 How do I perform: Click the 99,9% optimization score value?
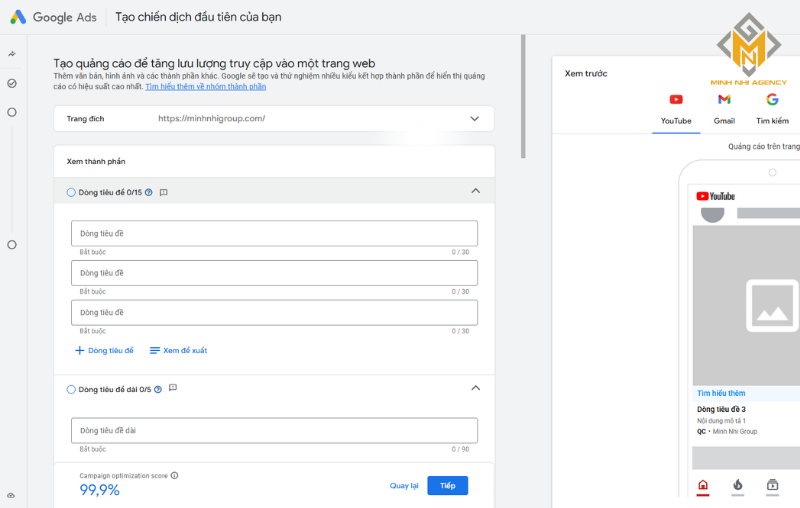tap(99, 490)
